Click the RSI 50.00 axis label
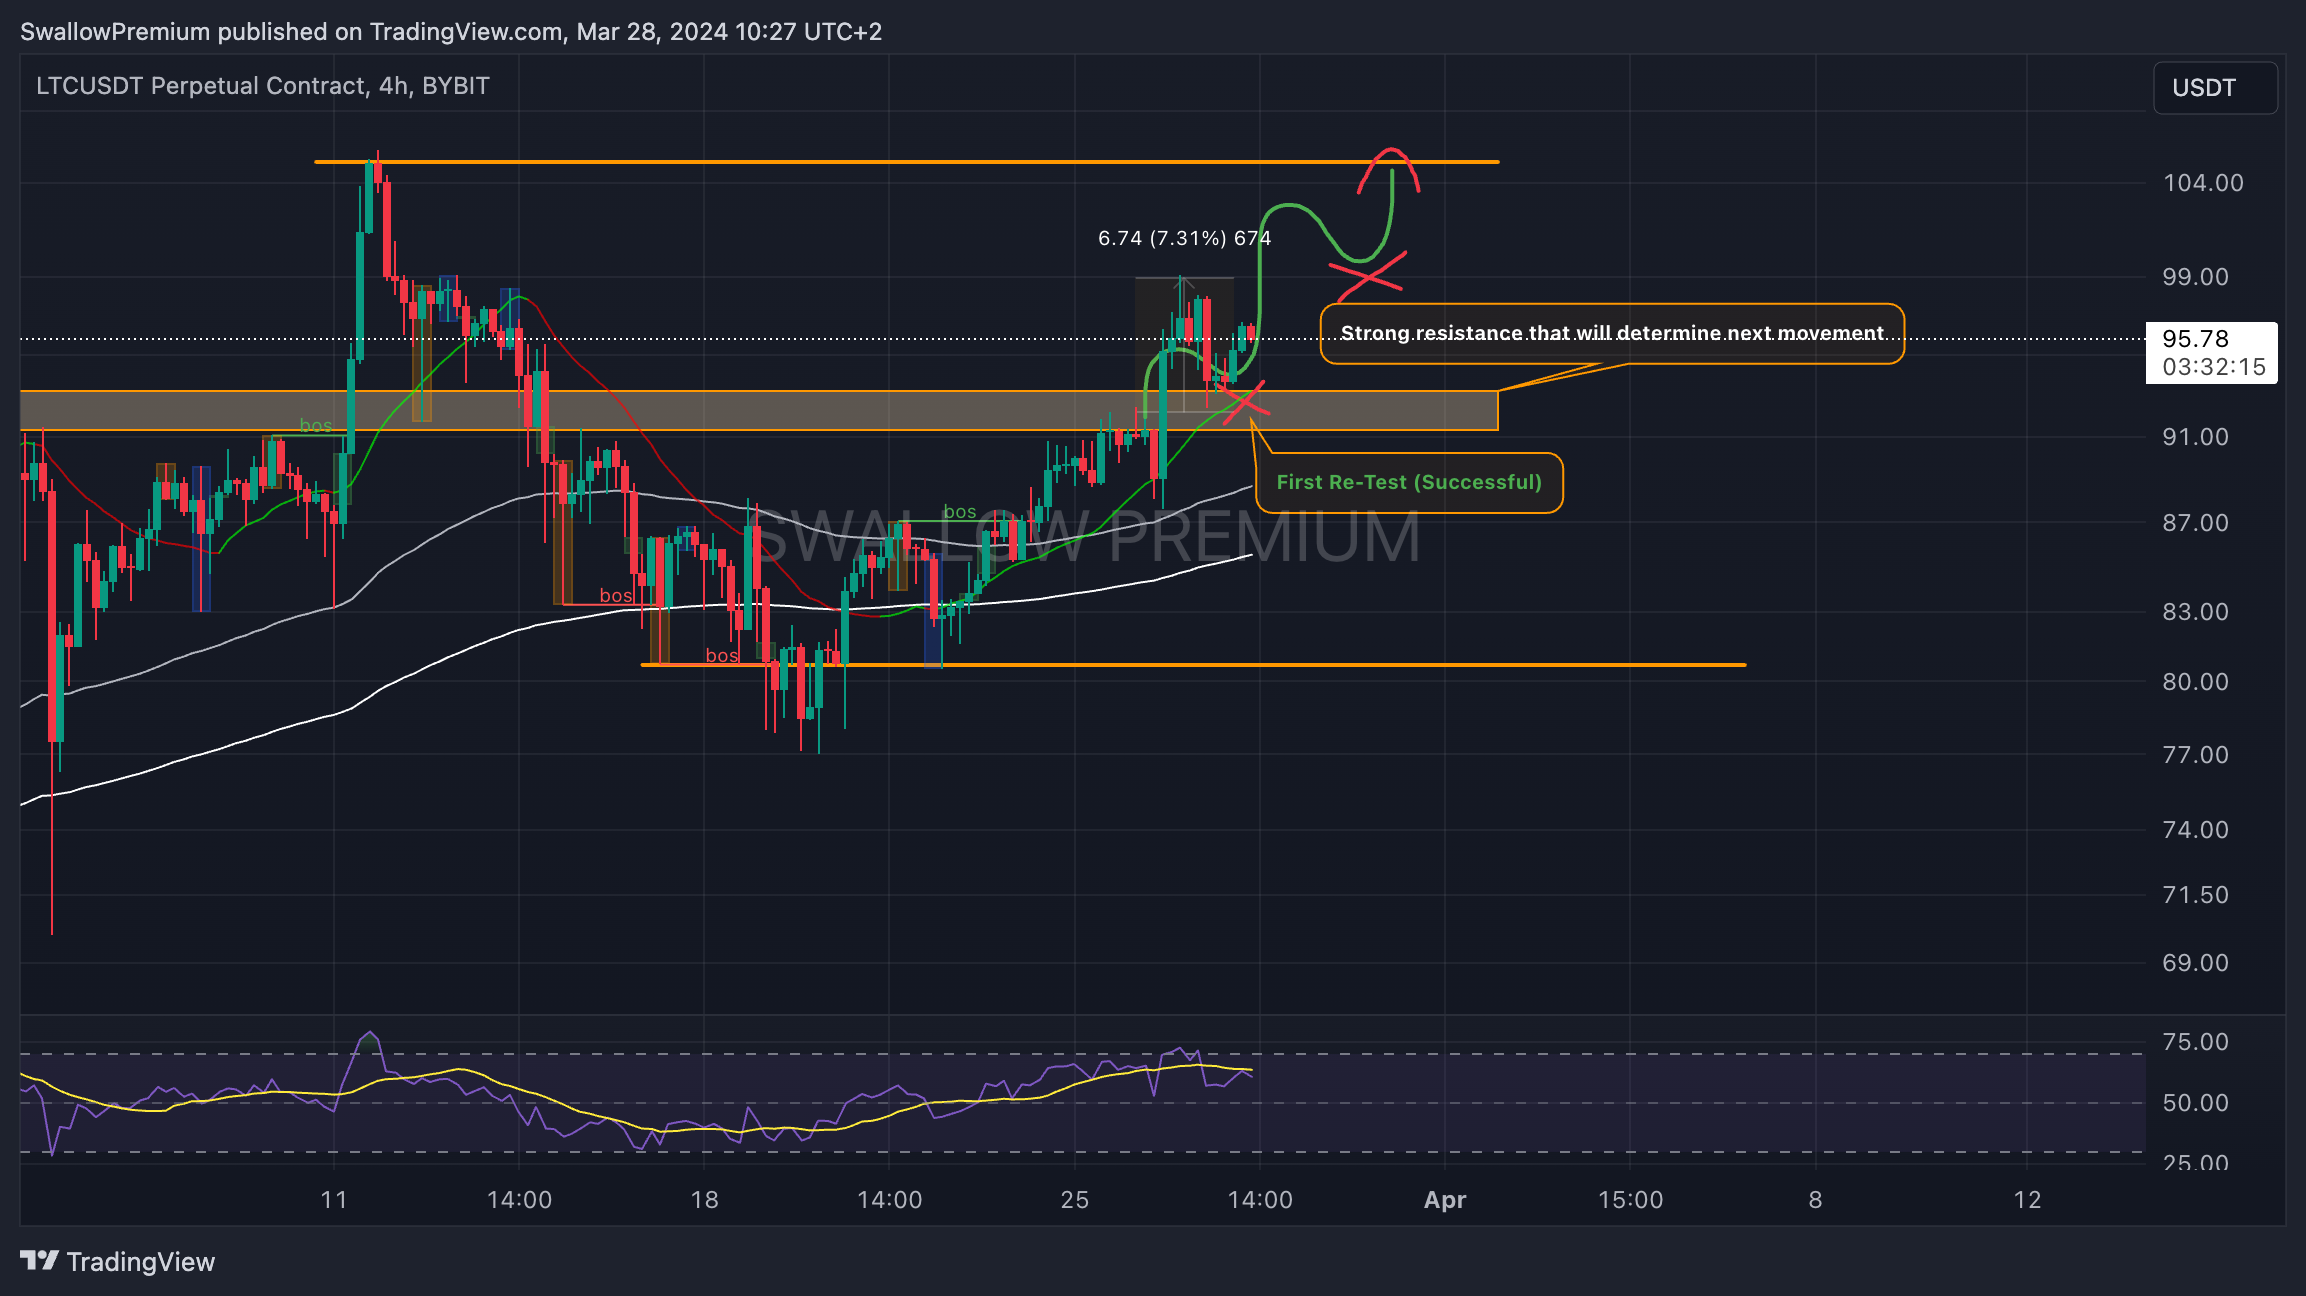The width and height of the screenshot is (2306, 1296). [x=2196, y=1103]
